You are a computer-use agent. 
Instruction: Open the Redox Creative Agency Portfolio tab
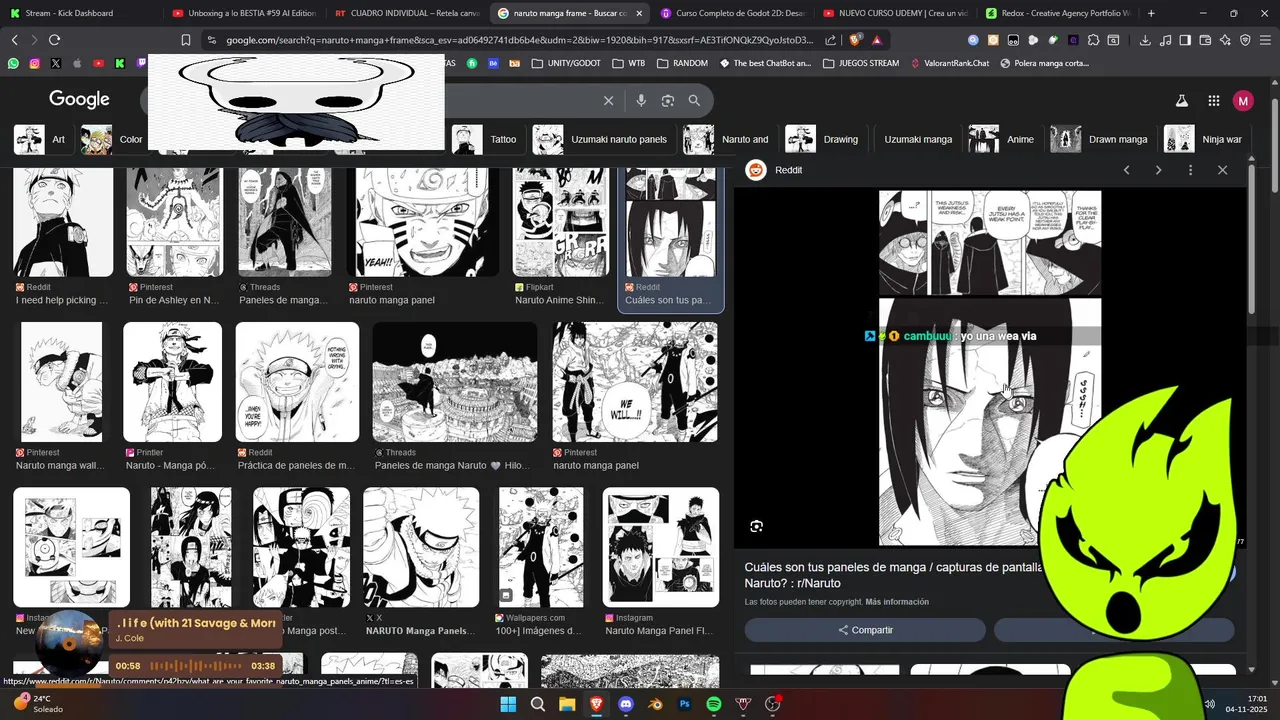coord(1059,13)
